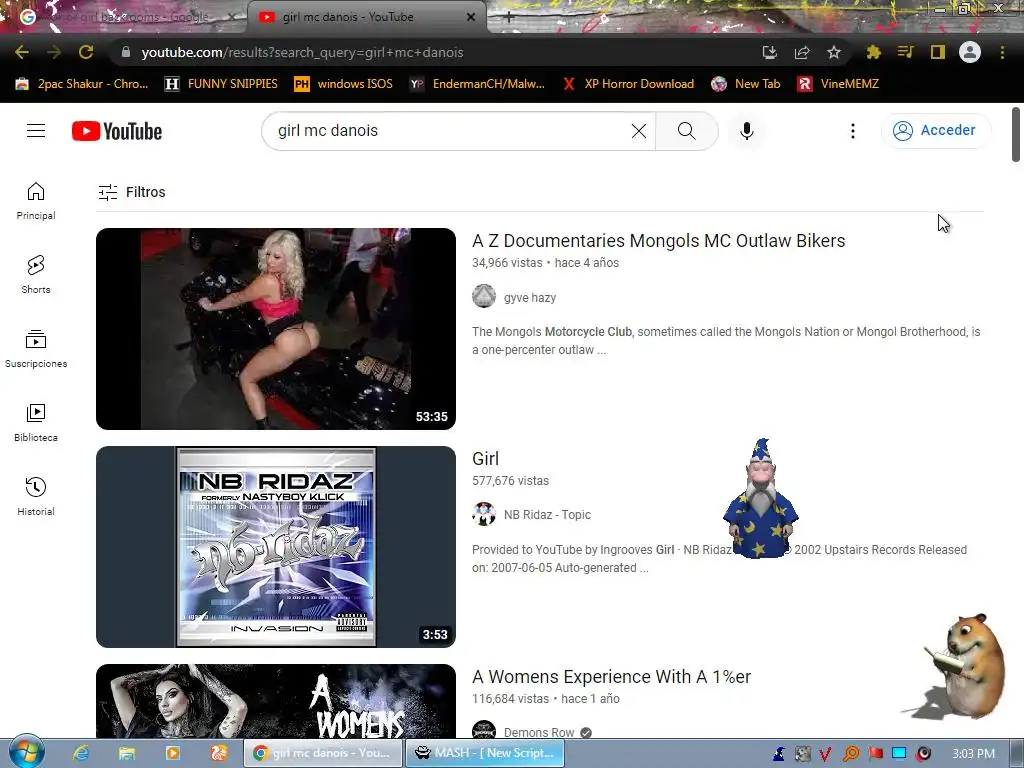Image resolution: width=1024 pixels, height=768 pixels.
Task: Open the Chrome extensions puzzle icon
Action: pyautogui.click(x=874, y=52)
